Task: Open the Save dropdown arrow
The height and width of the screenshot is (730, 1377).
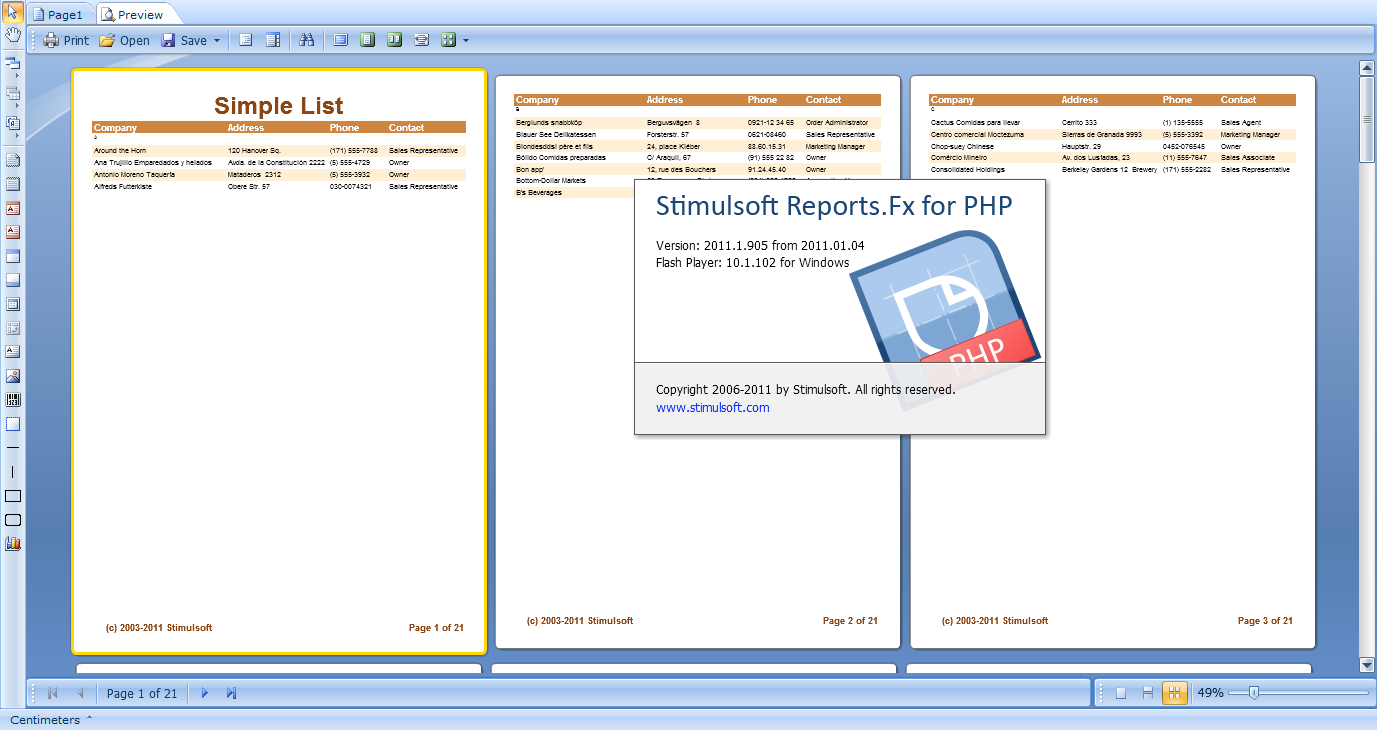Action: [217, 41]
